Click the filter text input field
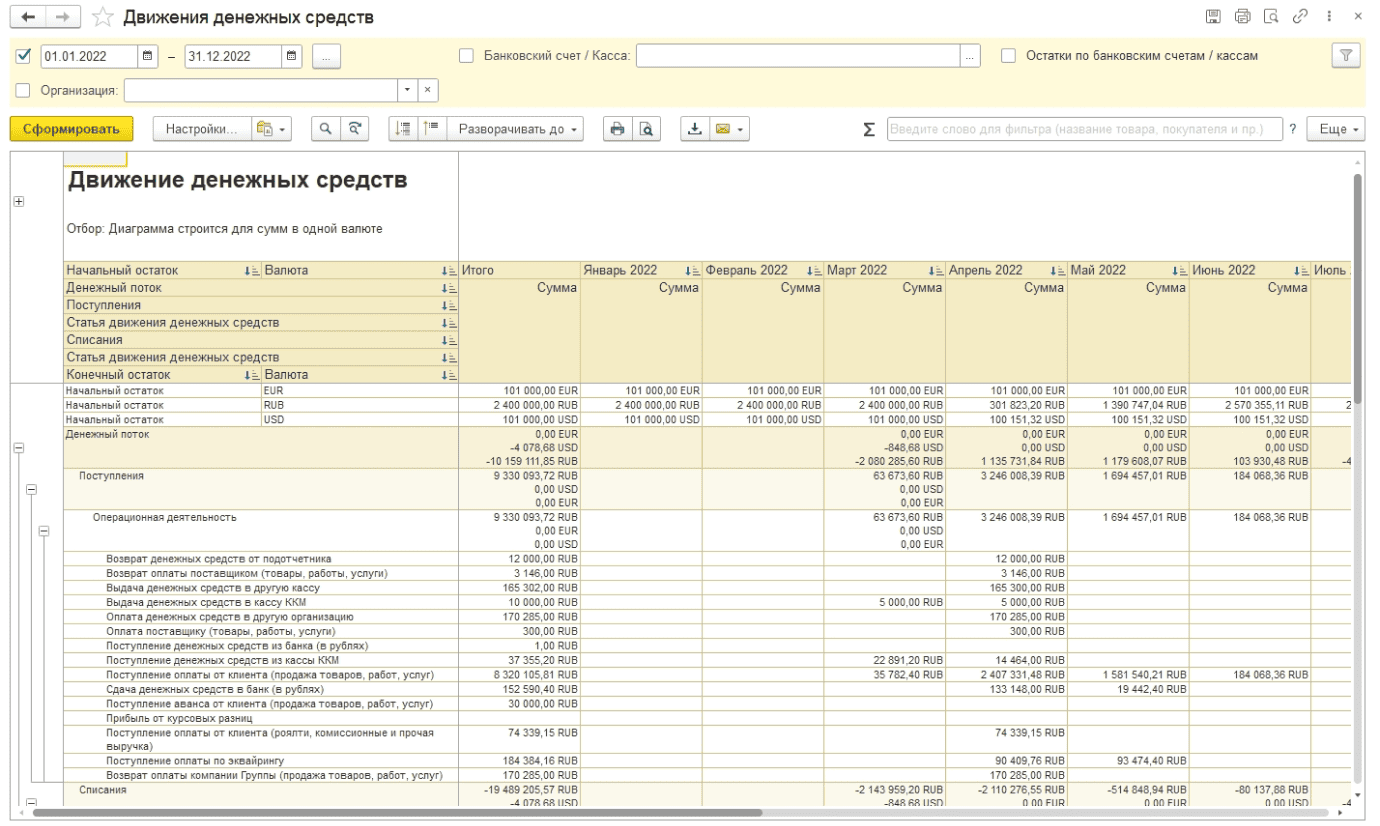The width and height of the screenshot is (1380, 826). pyautogui.click(x=1084, y=129)
